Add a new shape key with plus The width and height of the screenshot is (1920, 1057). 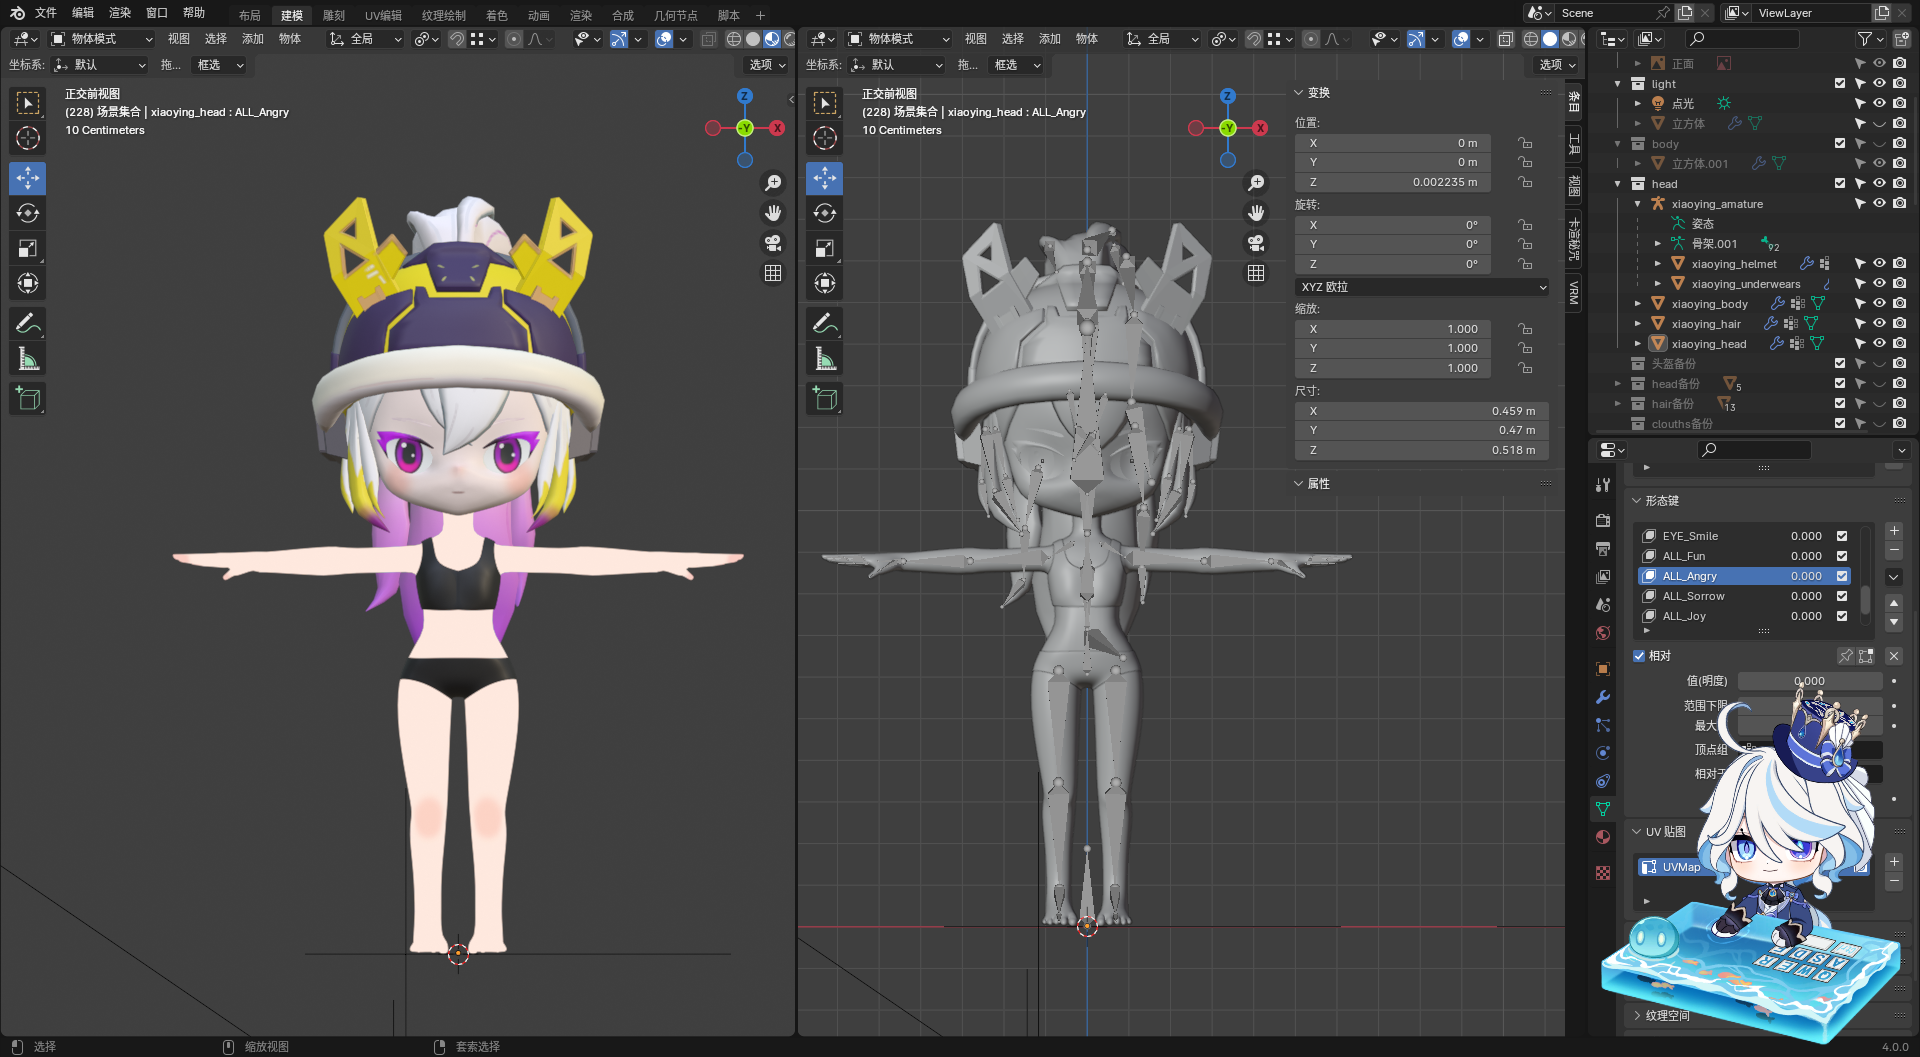(x=1894, y=531)
